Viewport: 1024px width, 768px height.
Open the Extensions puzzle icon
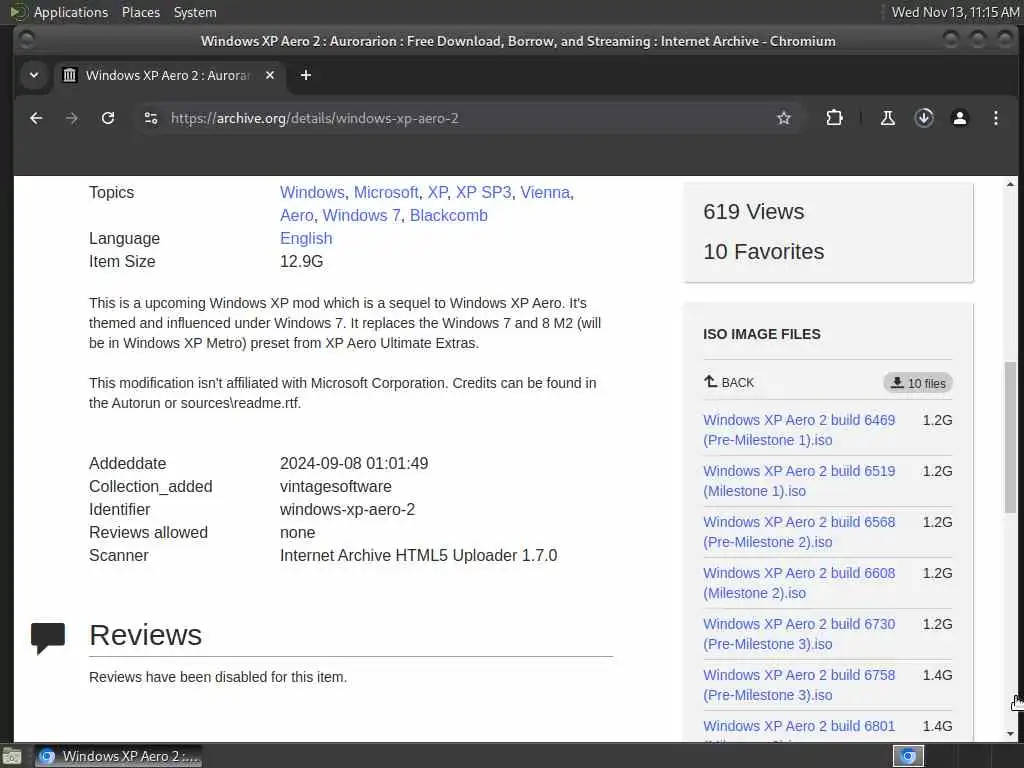click(x=834, y=118)
